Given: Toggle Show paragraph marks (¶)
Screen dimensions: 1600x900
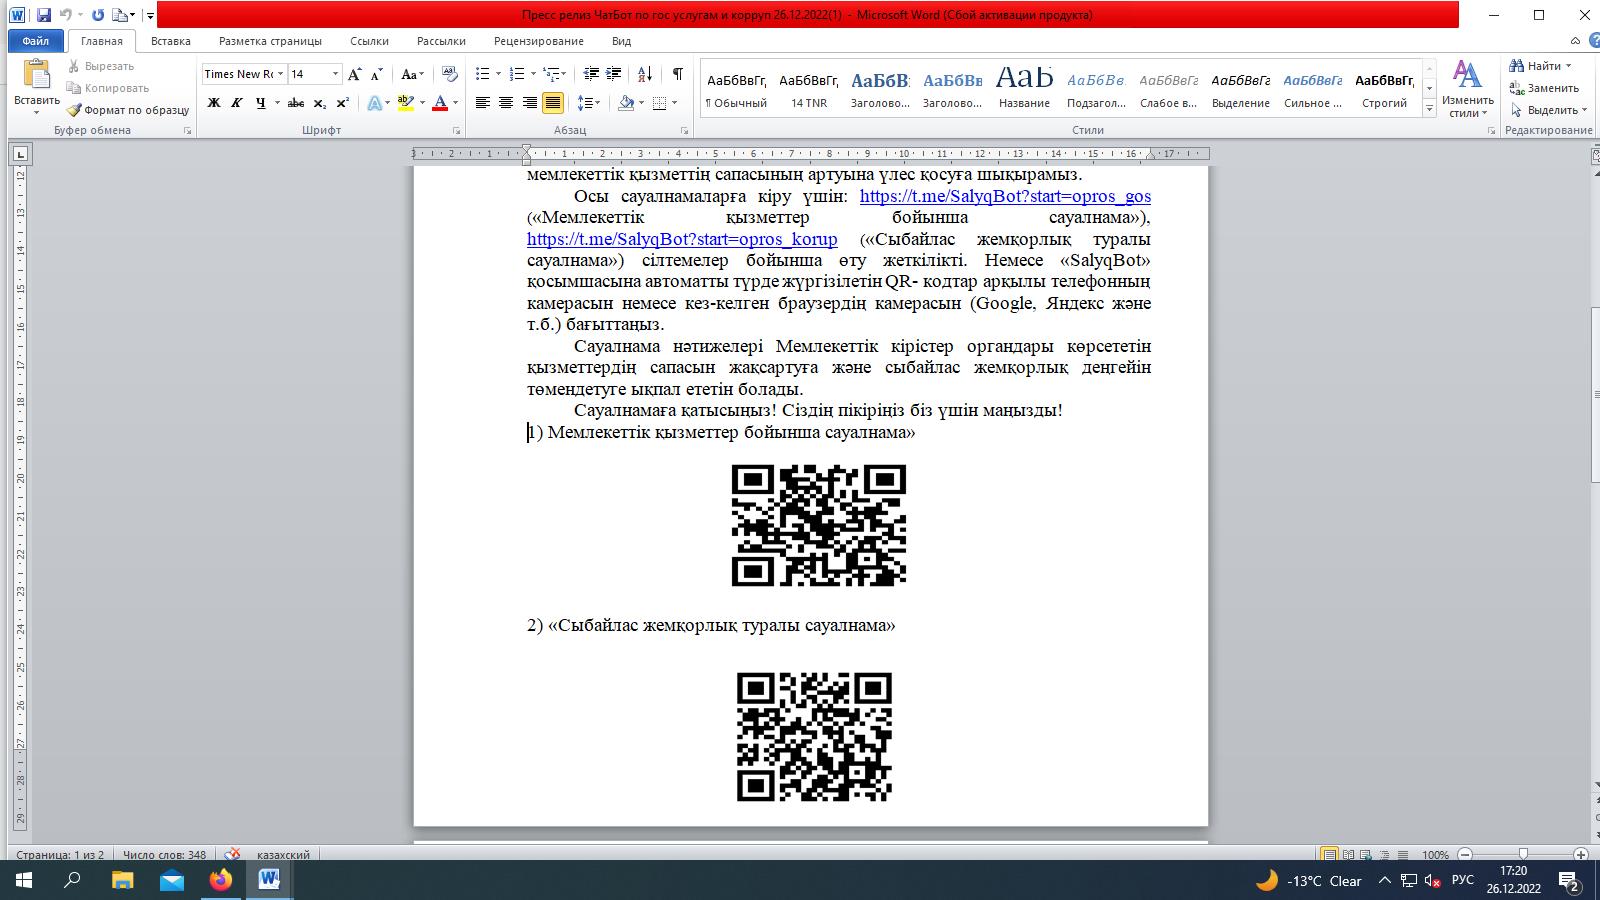Looking at the screenshot, I should [x=678, y=74].
